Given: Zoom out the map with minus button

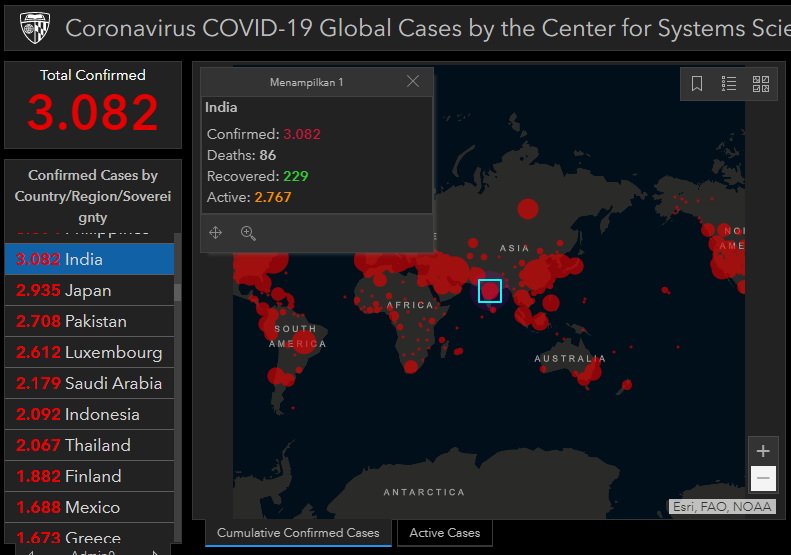Looking at the screenshot, I should 763,478.
